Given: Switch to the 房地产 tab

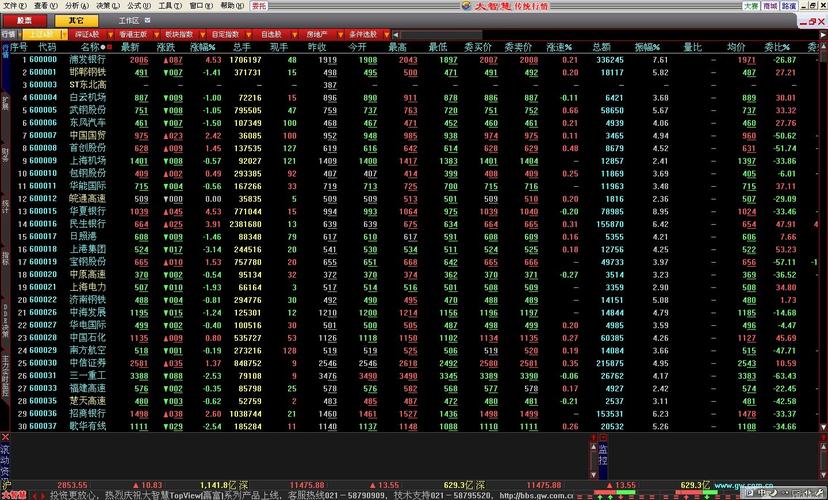Looking at the screenshot, I should point(317,34).
